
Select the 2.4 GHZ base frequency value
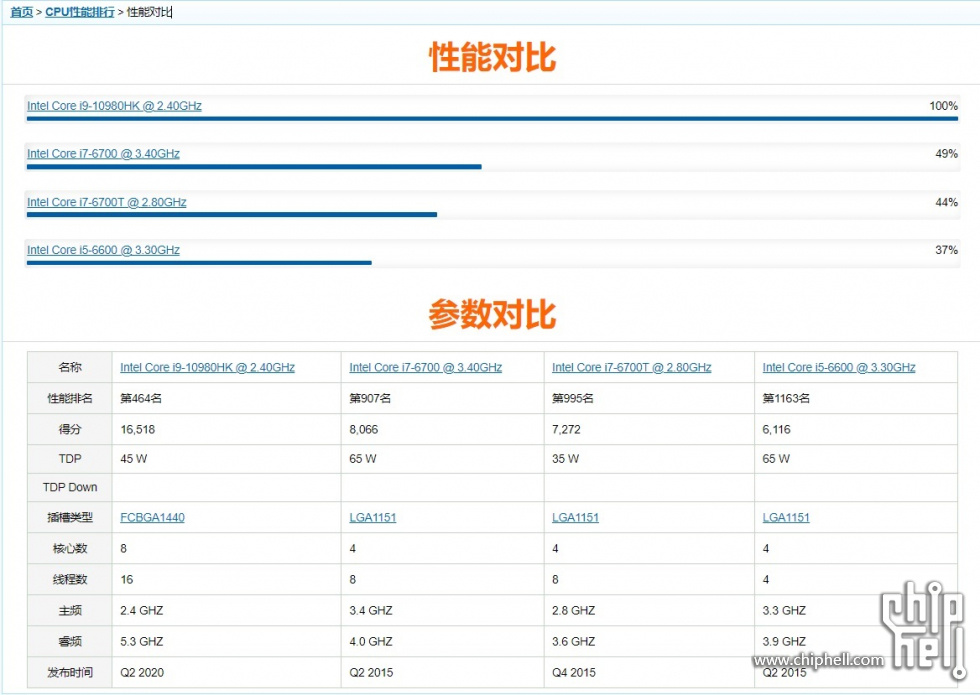pos(142,610)
